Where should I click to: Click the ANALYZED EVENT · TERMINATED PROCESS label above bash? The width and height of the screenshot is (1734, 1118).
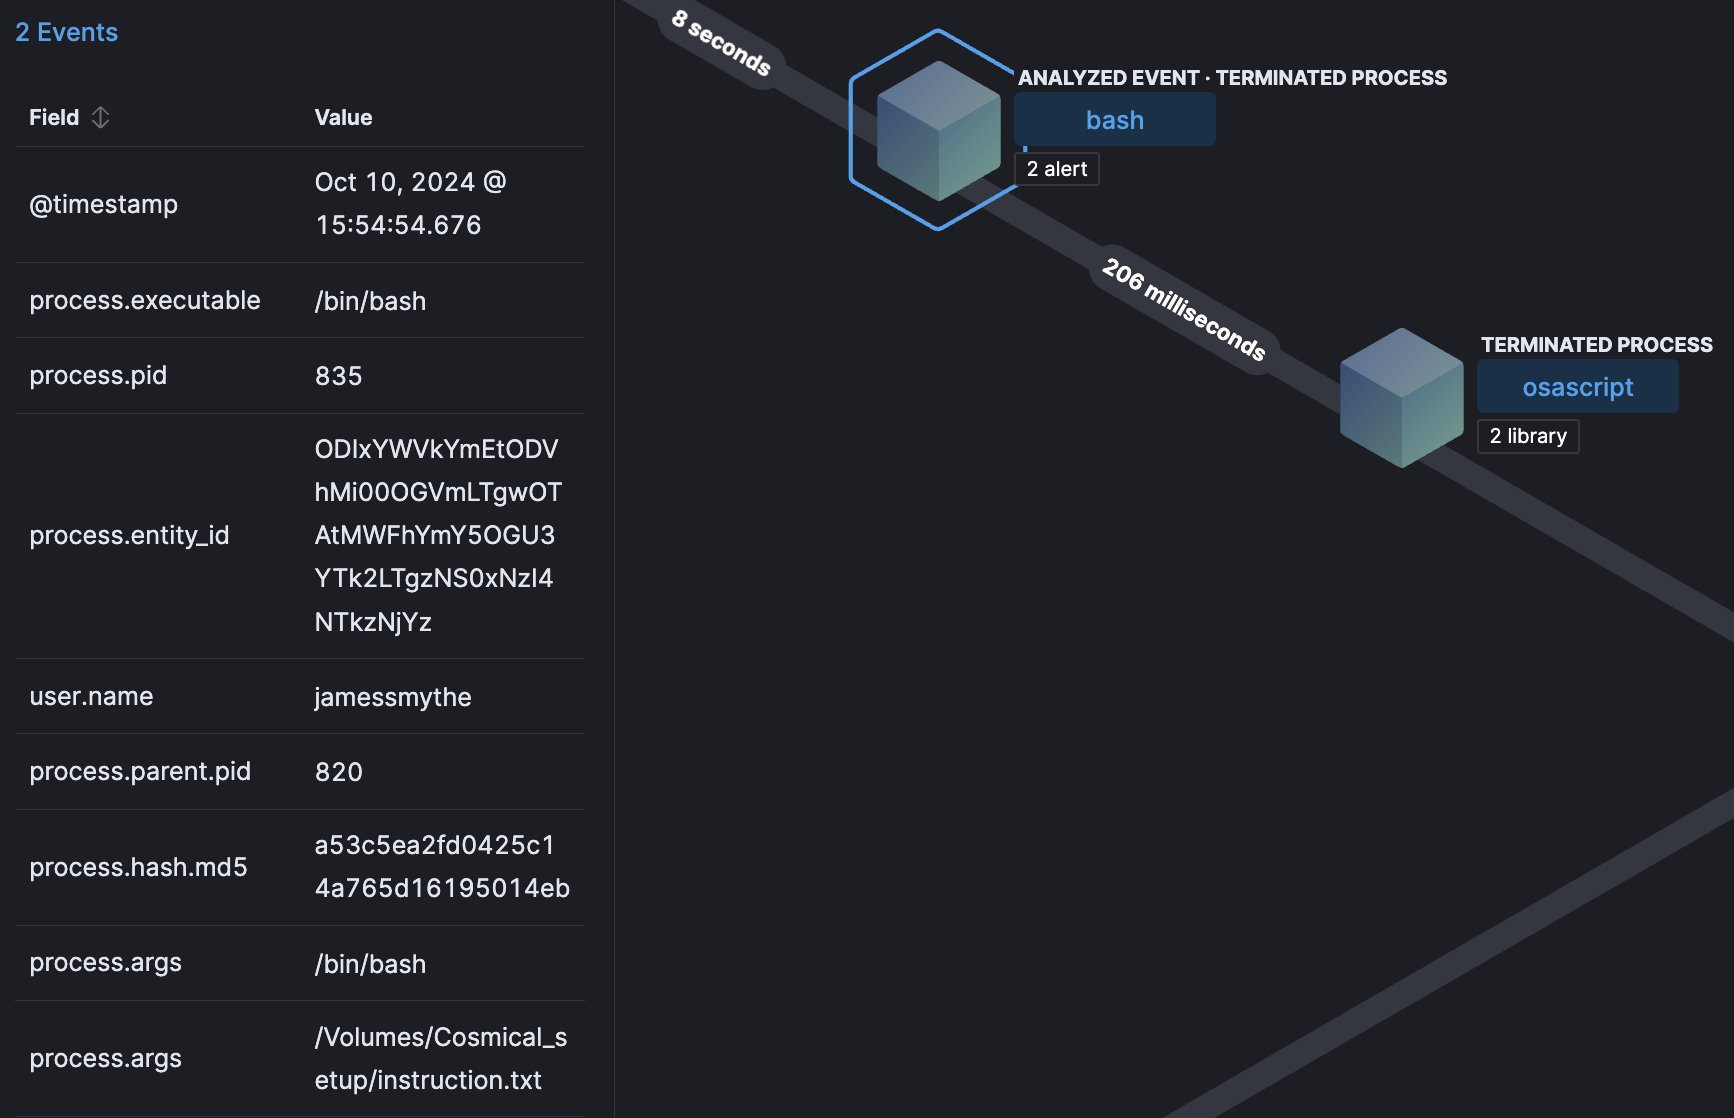1232,78
